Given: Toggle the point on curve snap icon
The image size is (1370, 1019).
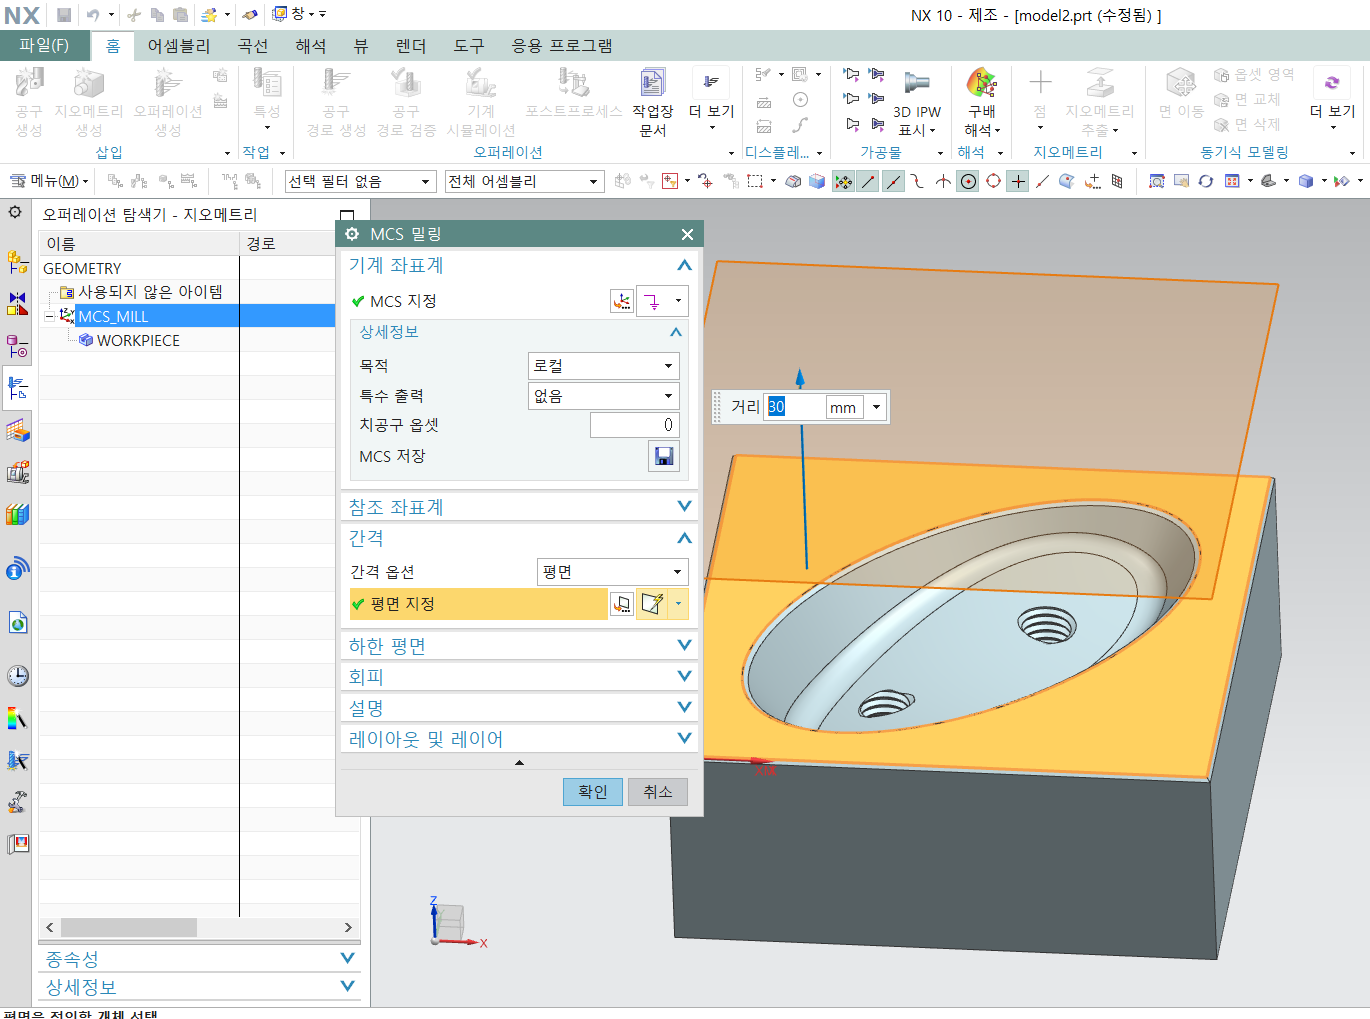Looking at the screenshot, I should pyautogui.click(x=1042, y=181).
